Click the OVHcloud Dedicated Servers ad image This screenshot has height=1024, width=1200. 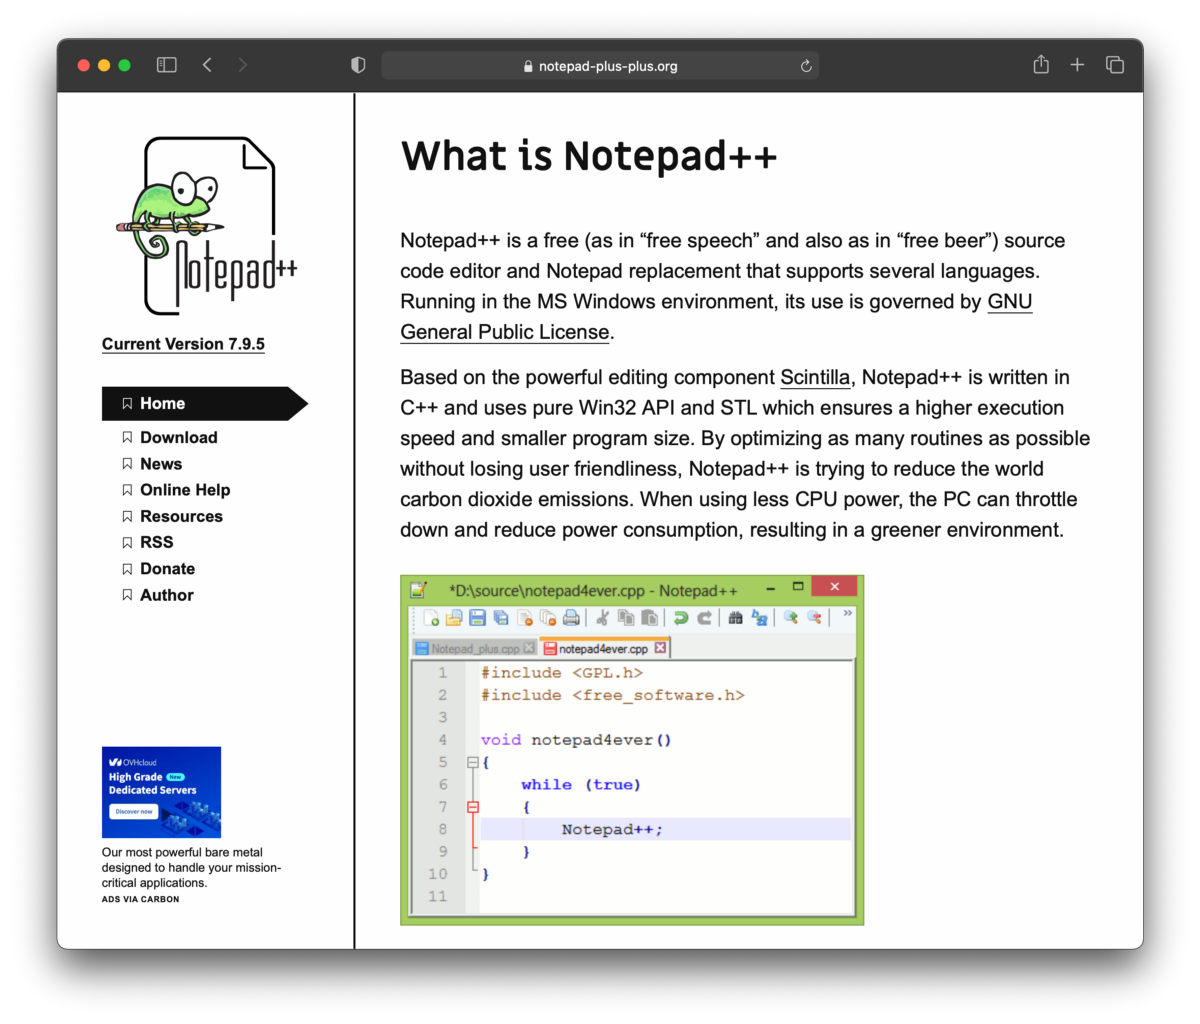[x=161, y=792]
